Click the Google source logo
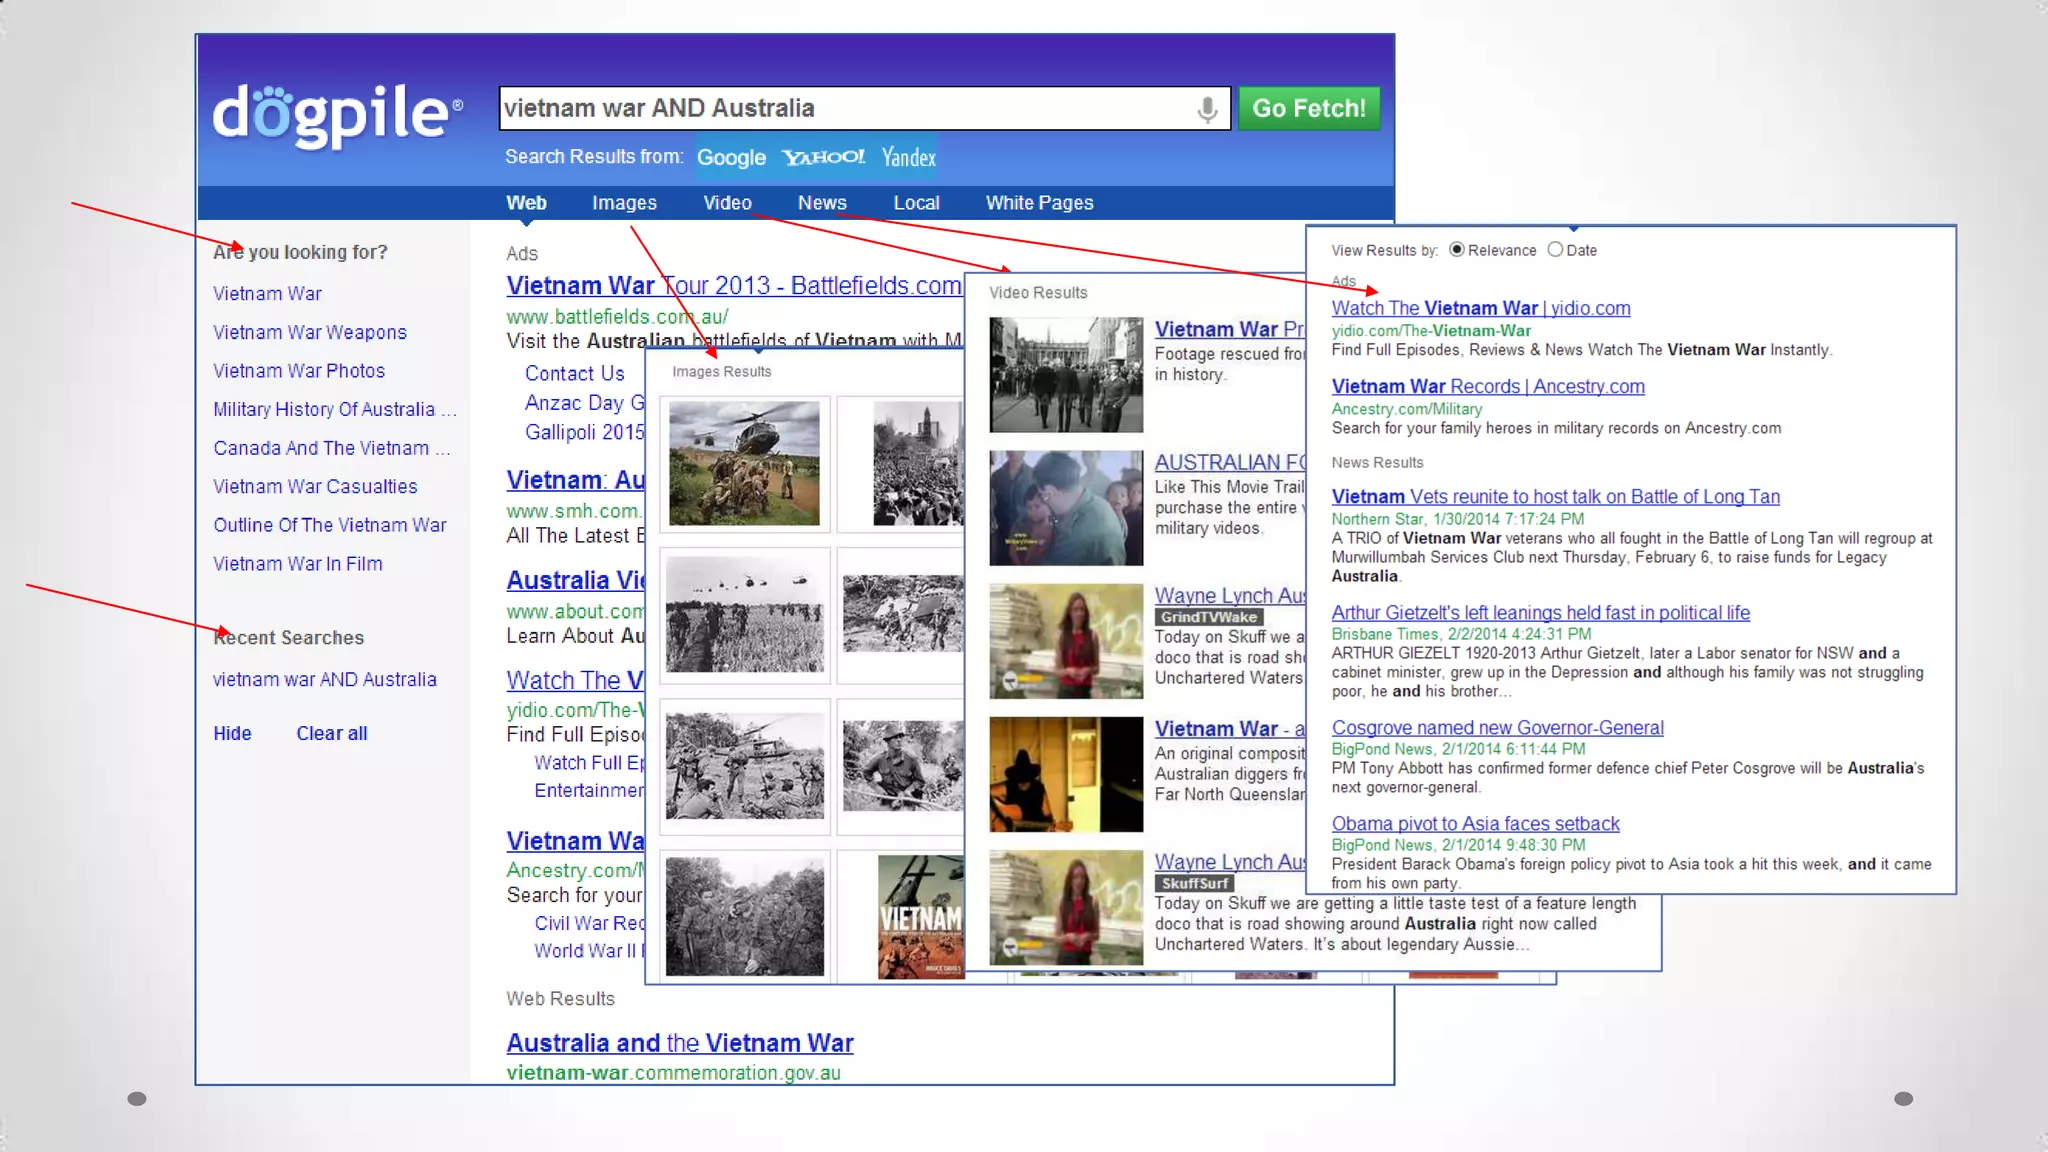 [731, 158]
